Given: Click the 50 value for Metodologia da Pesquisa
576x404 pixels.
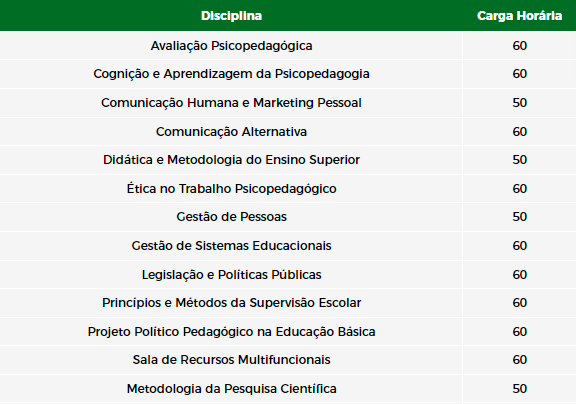Looking at the screenshot, I should tap(519, 389).
